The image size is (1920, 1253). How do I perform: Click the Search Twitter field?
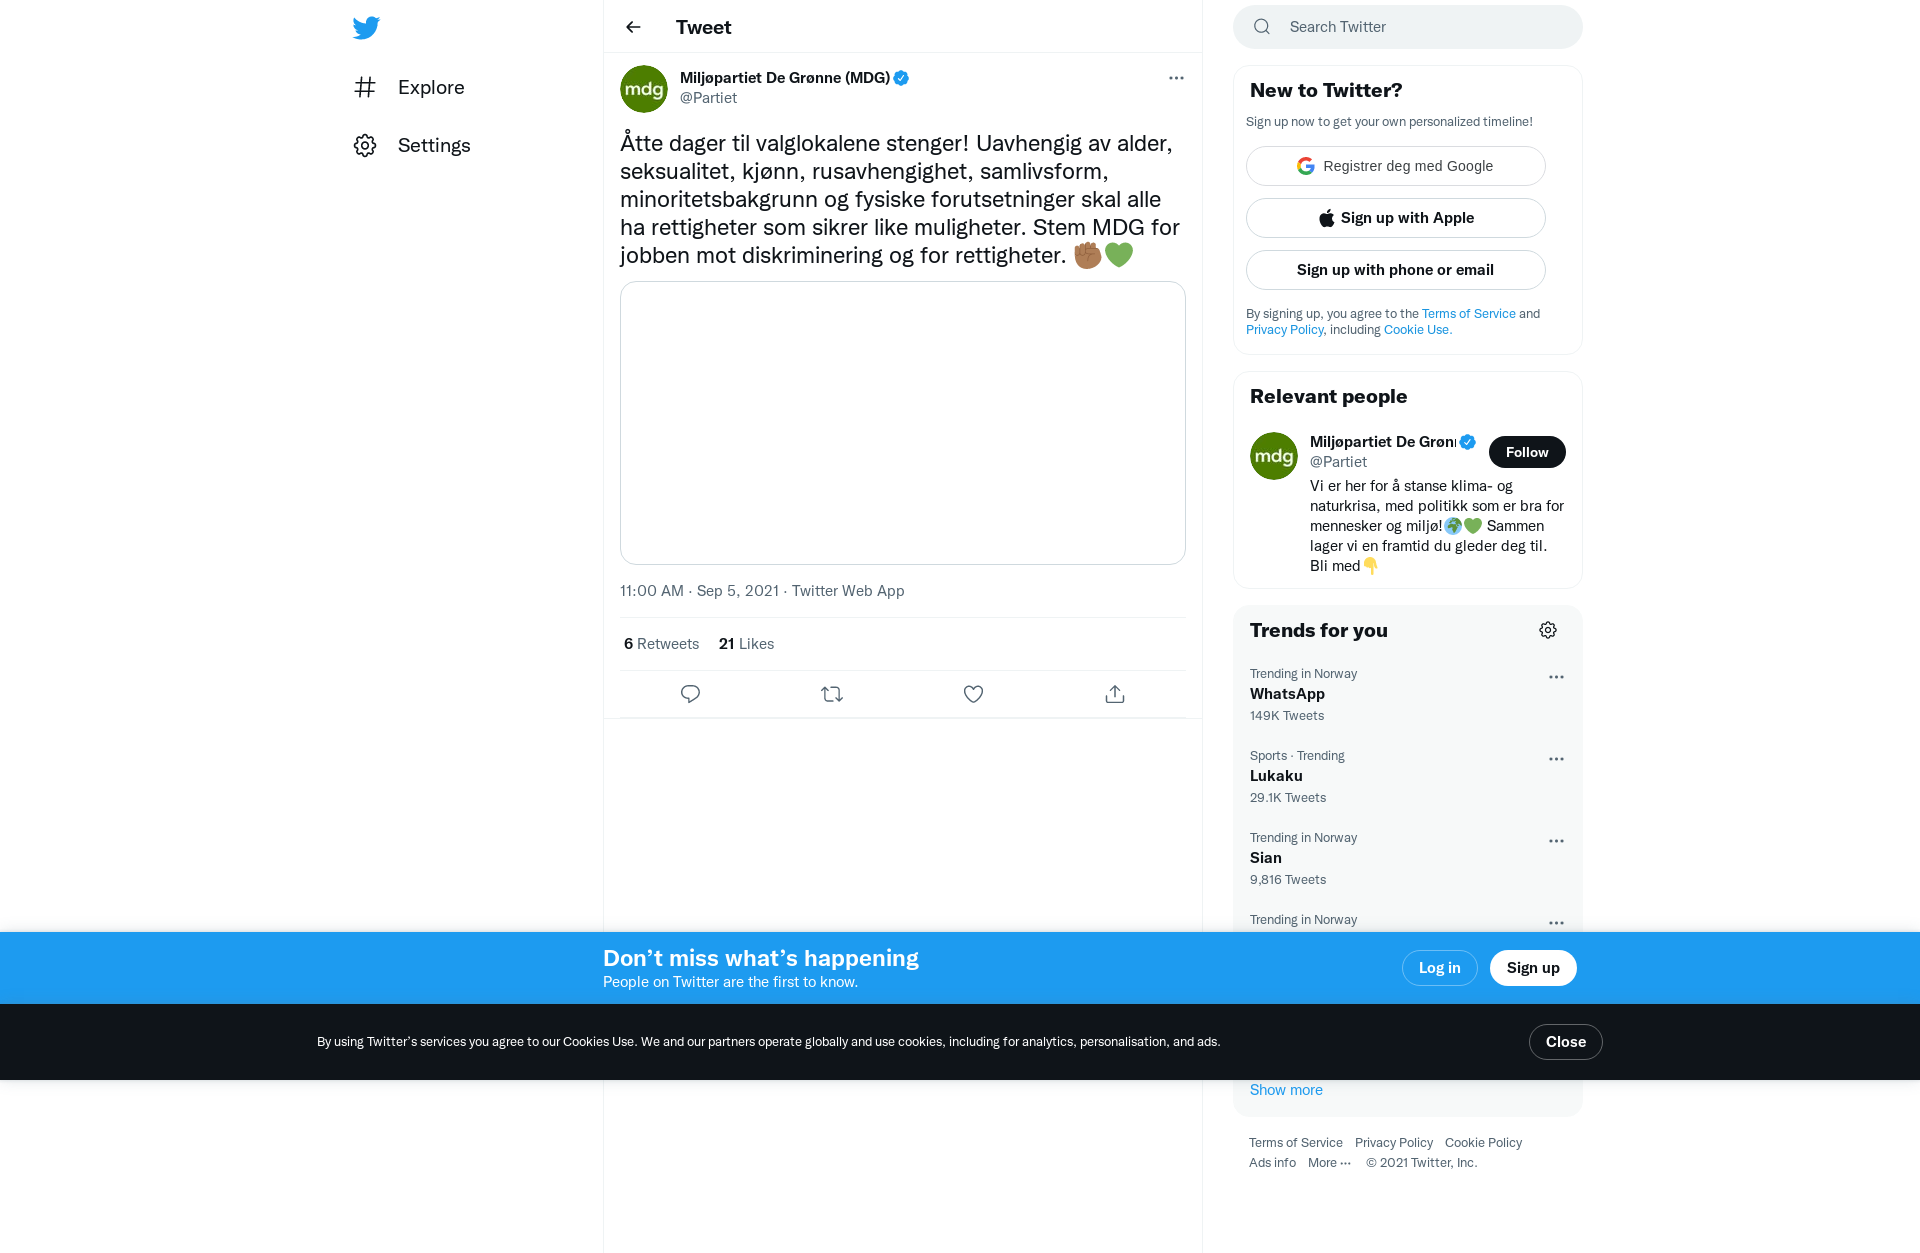click(x=1408, y=27)
